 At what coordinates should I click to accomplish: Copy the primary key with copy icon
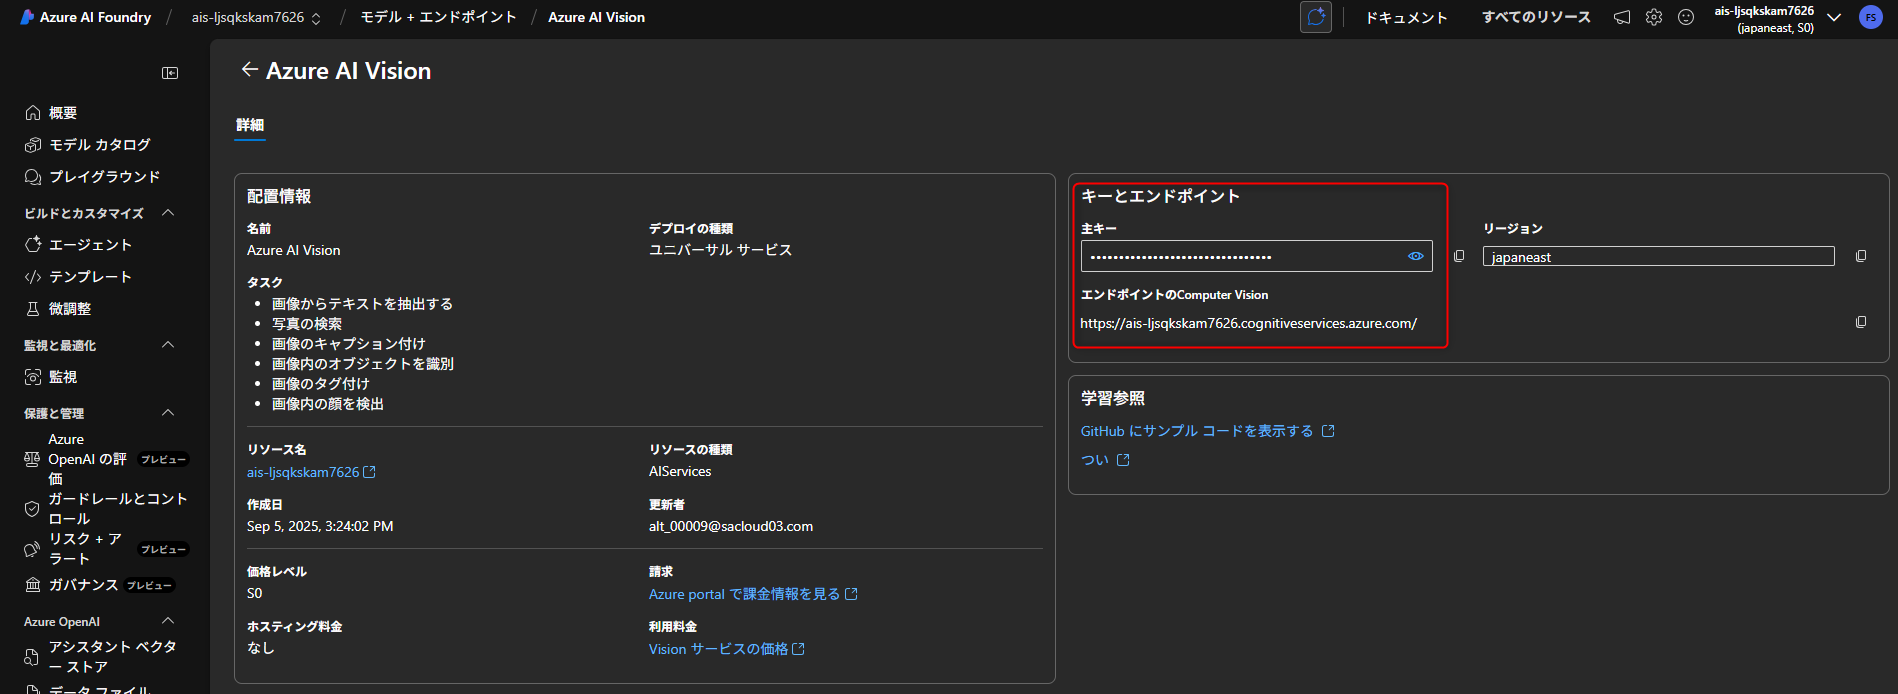(x=1459, y=256)
